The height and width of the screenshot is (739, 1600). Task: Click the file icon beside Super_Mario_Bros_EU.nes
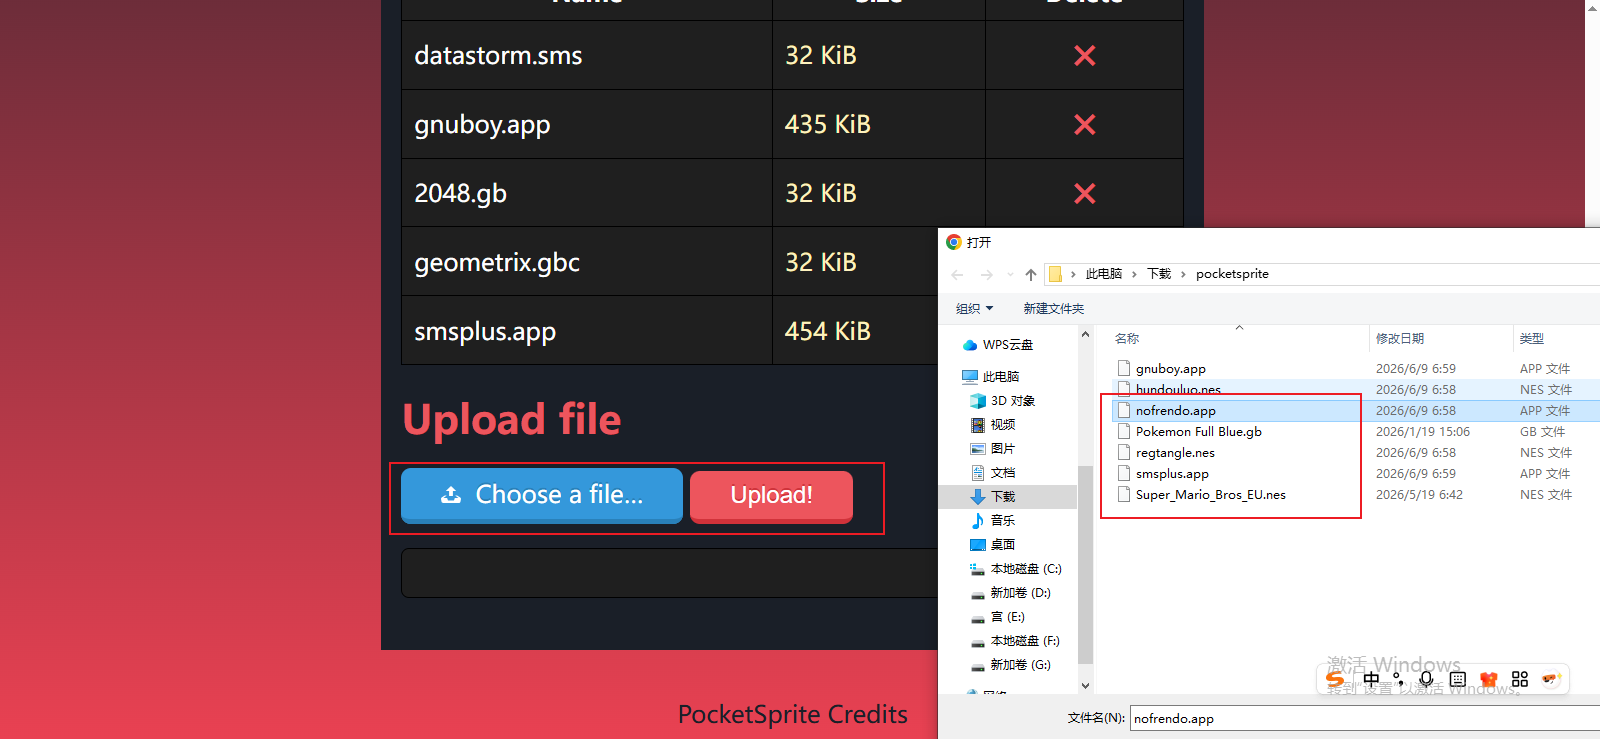pos(1124,495)
